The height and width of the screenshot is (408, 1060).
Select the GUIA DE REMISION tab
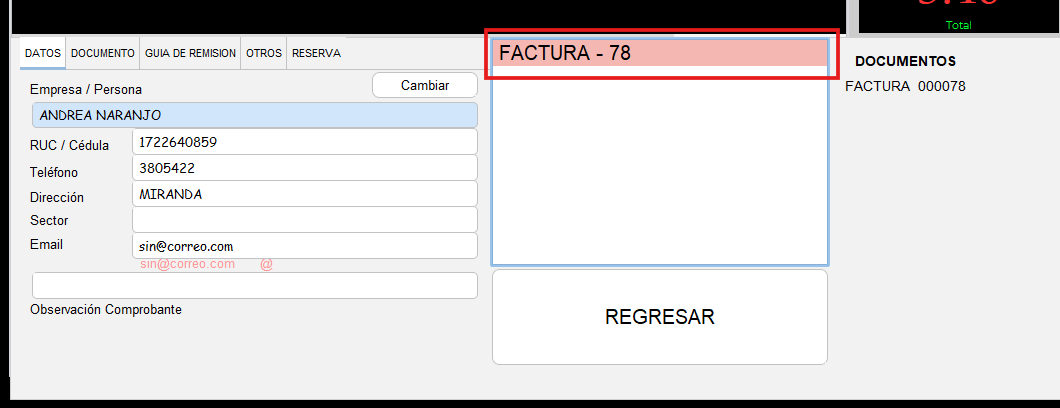(x=190, y=53)
